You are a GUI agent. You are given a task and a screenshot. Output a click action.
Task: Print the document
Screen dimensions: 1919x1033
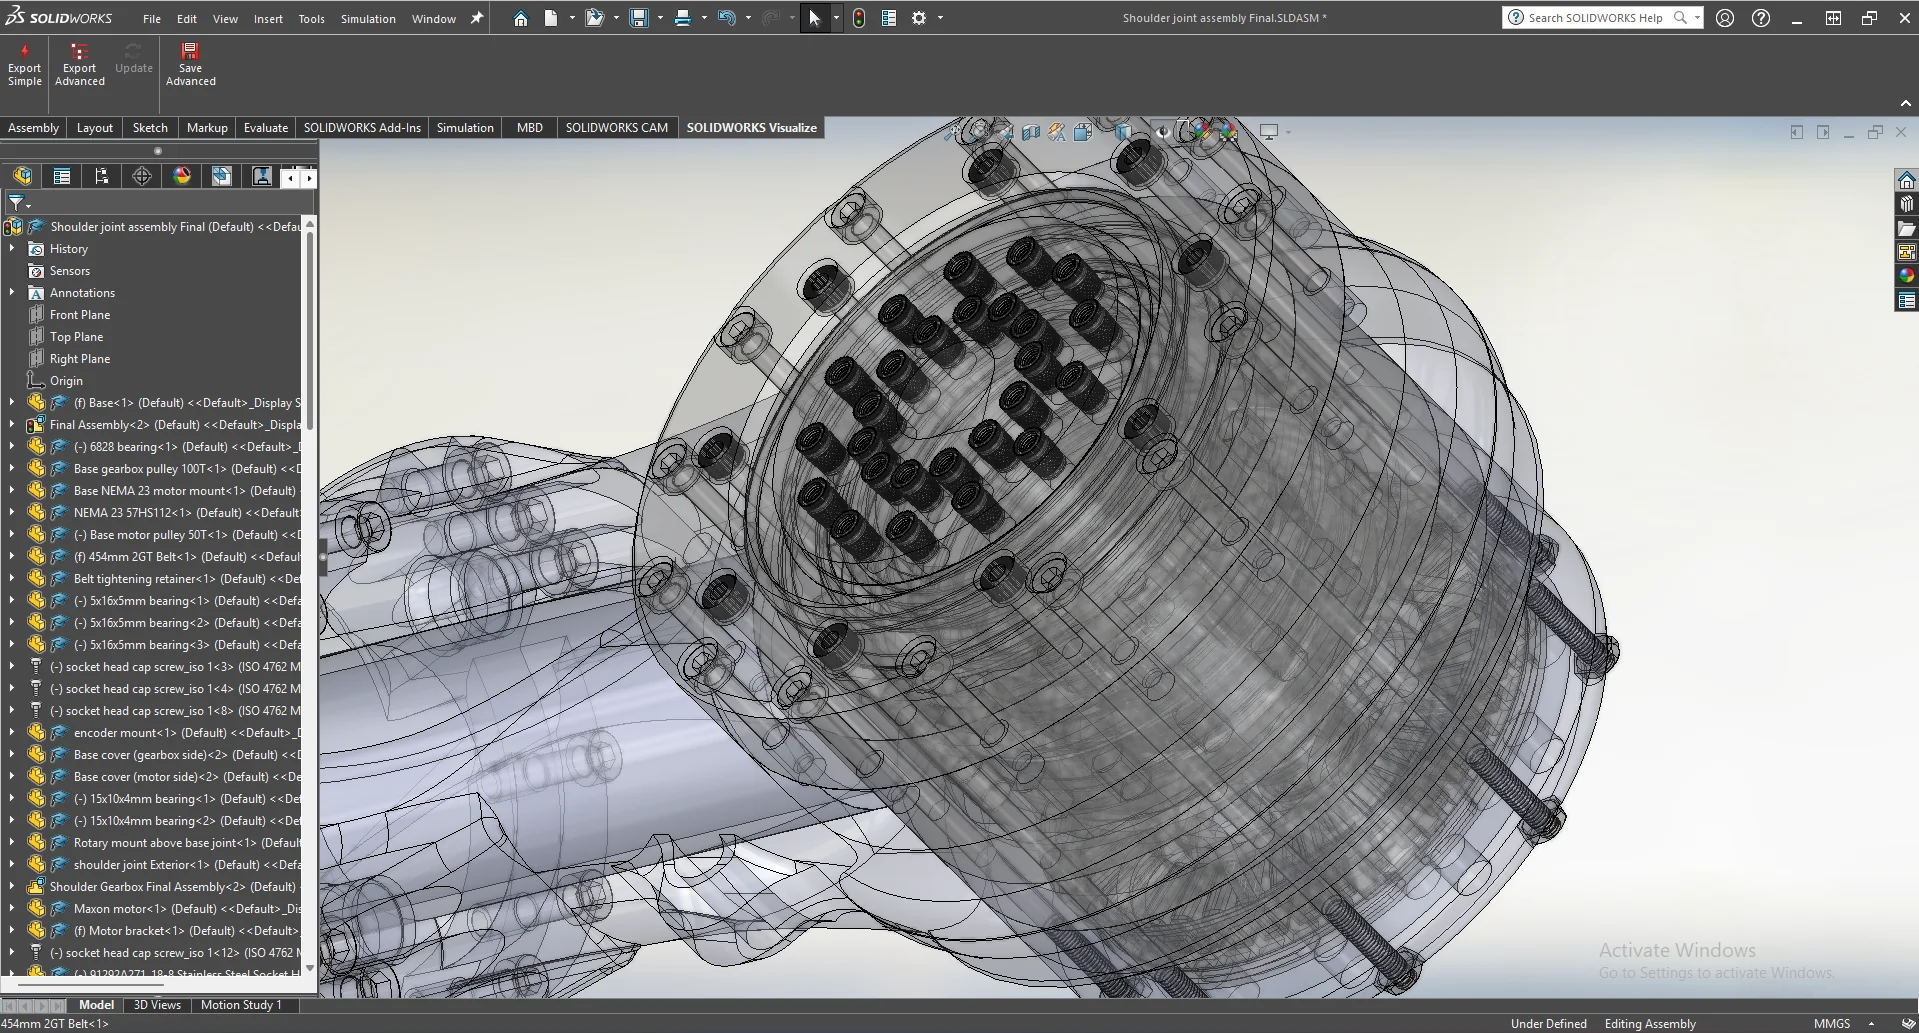click(x=683, y=18)
